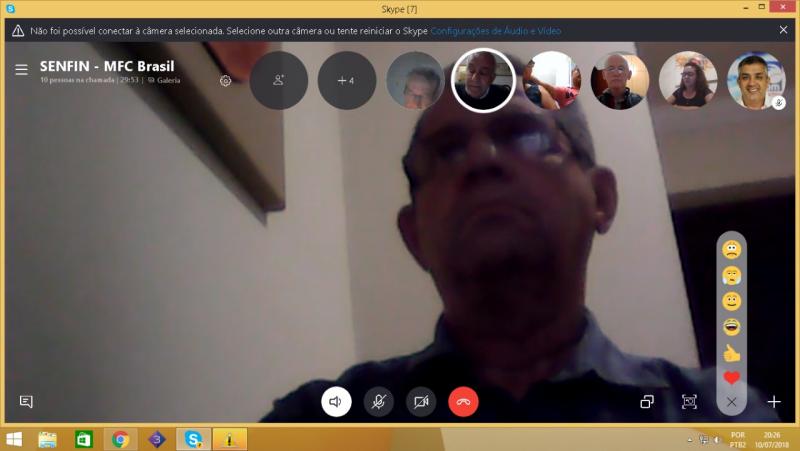Toggle the speaker audio button
800x451 pixels.
(x=336, y=402)
